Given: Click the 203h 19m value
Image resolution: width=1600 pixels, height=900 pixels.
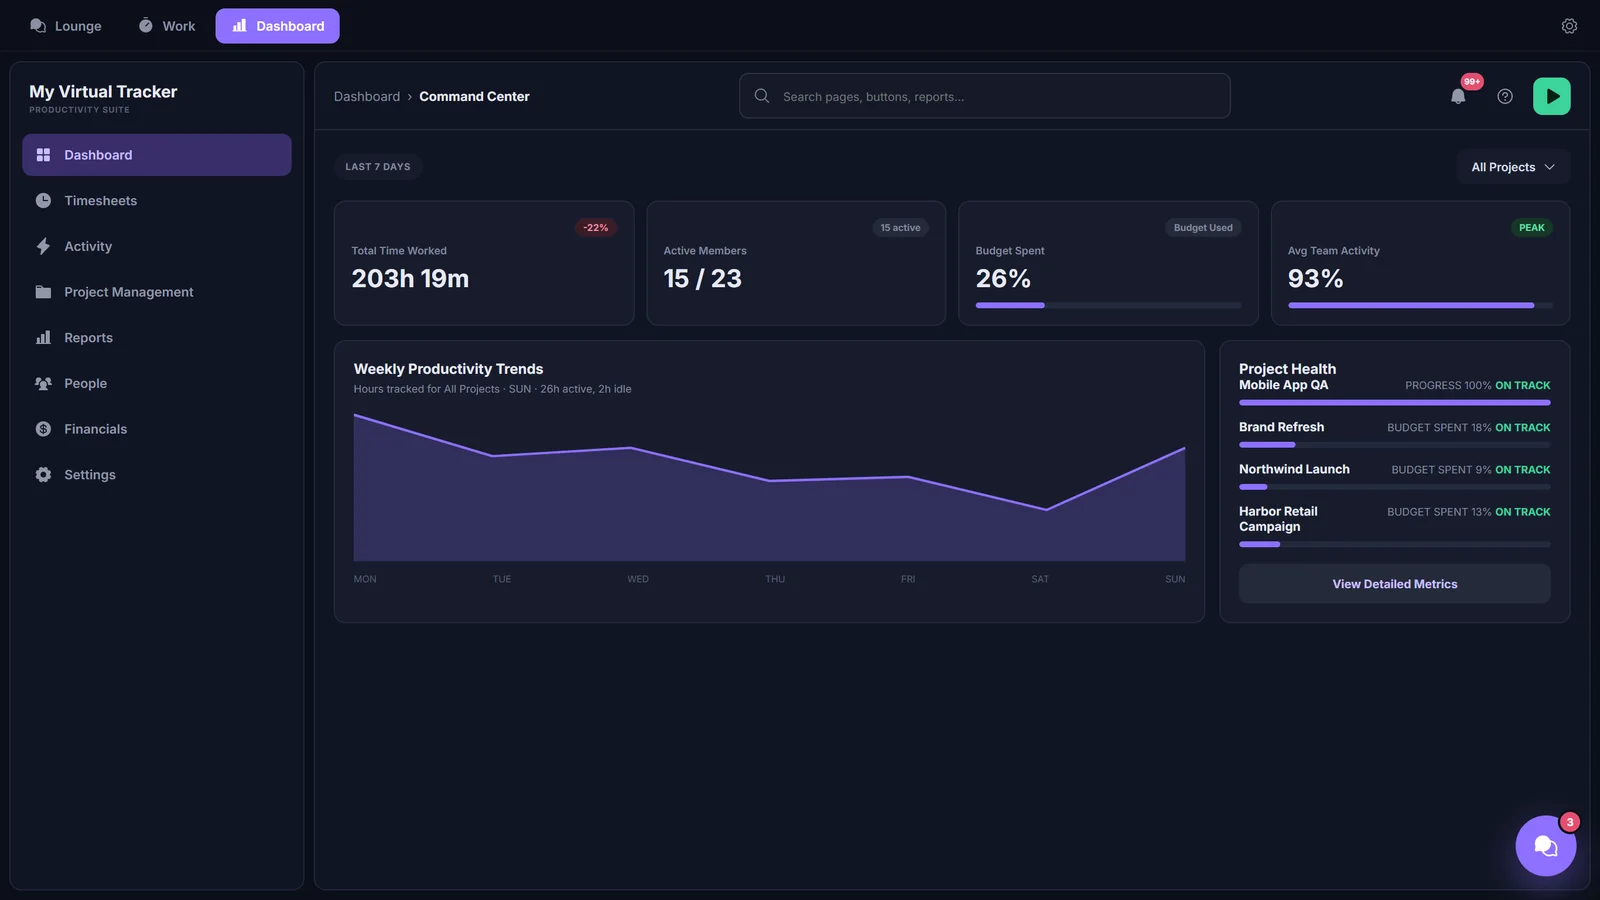Looking at the screenshot, I should pyautogui.click(x=410, y=279).
